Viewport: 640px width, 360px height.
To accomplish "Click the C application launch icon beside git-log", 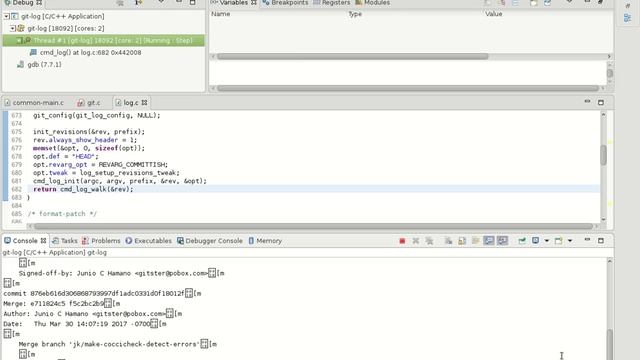I will (15, 16).
